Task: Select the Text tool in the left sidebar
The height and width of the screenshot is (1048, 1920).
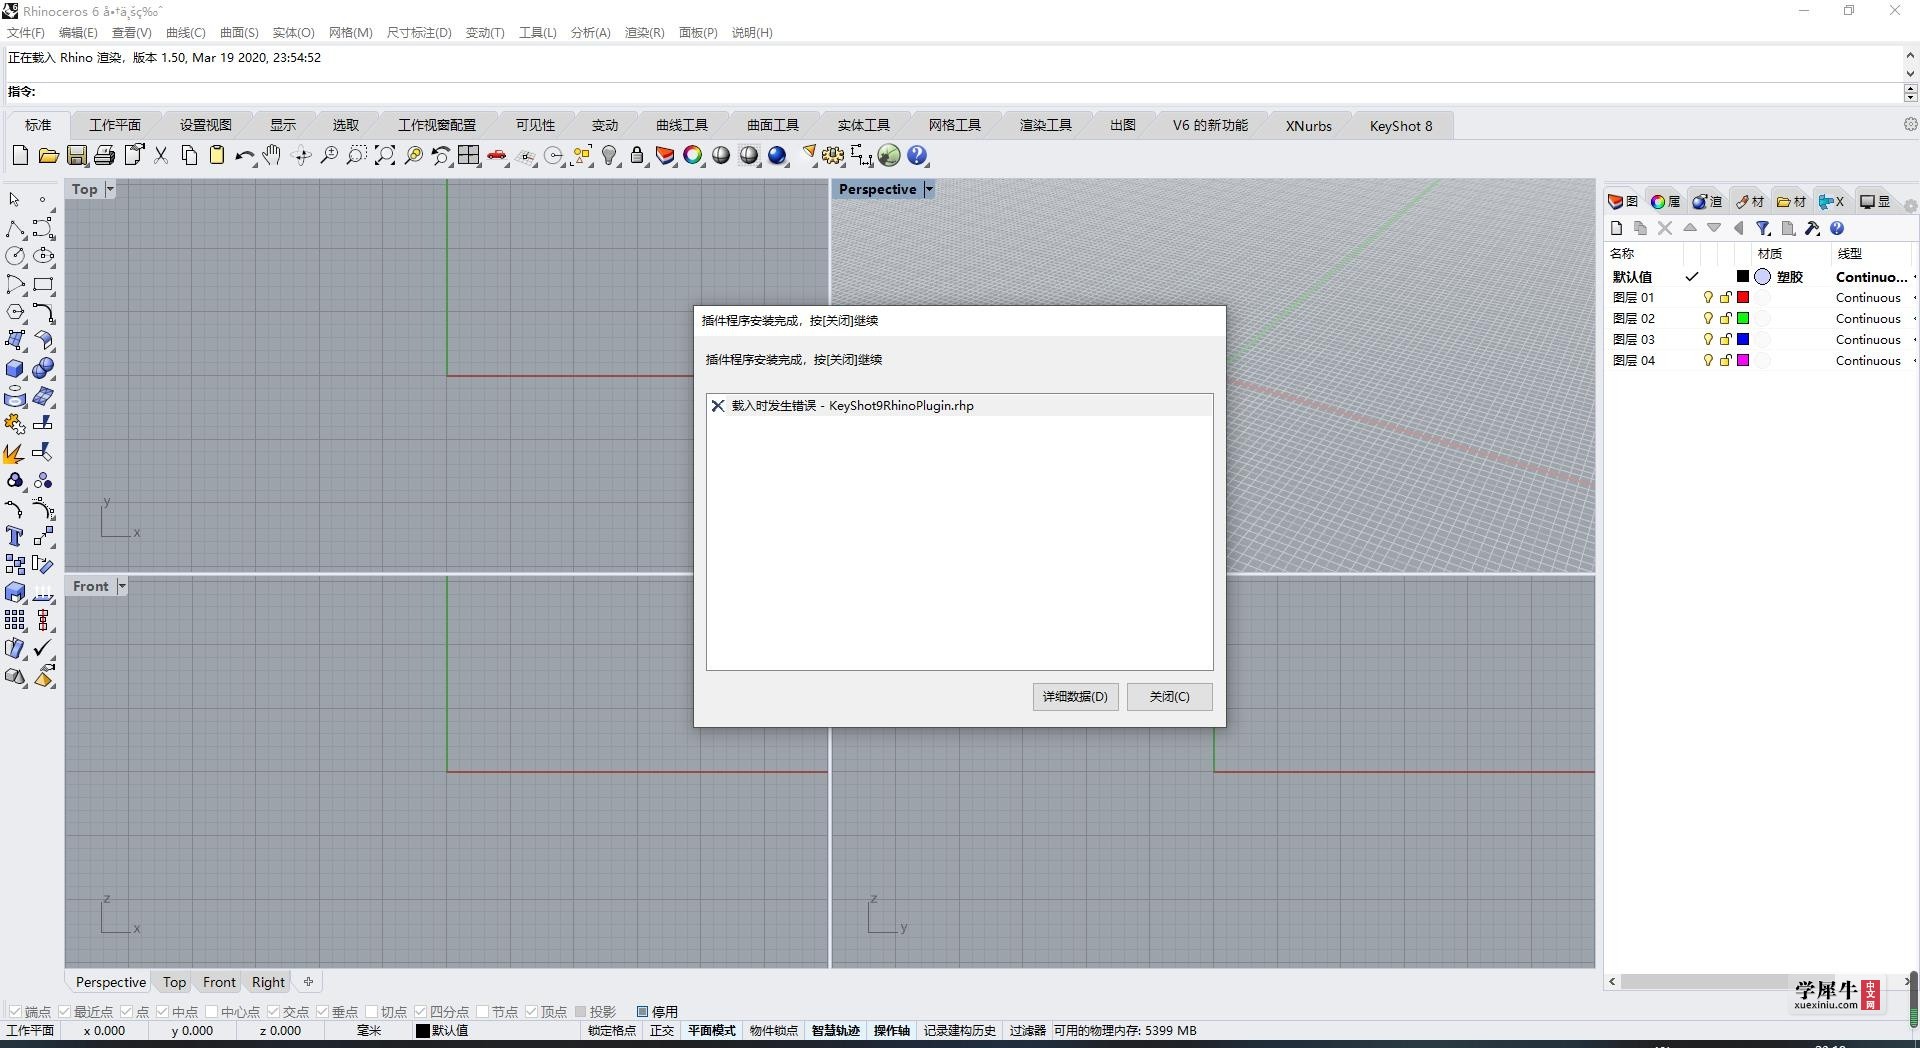Action: [15, 537]
